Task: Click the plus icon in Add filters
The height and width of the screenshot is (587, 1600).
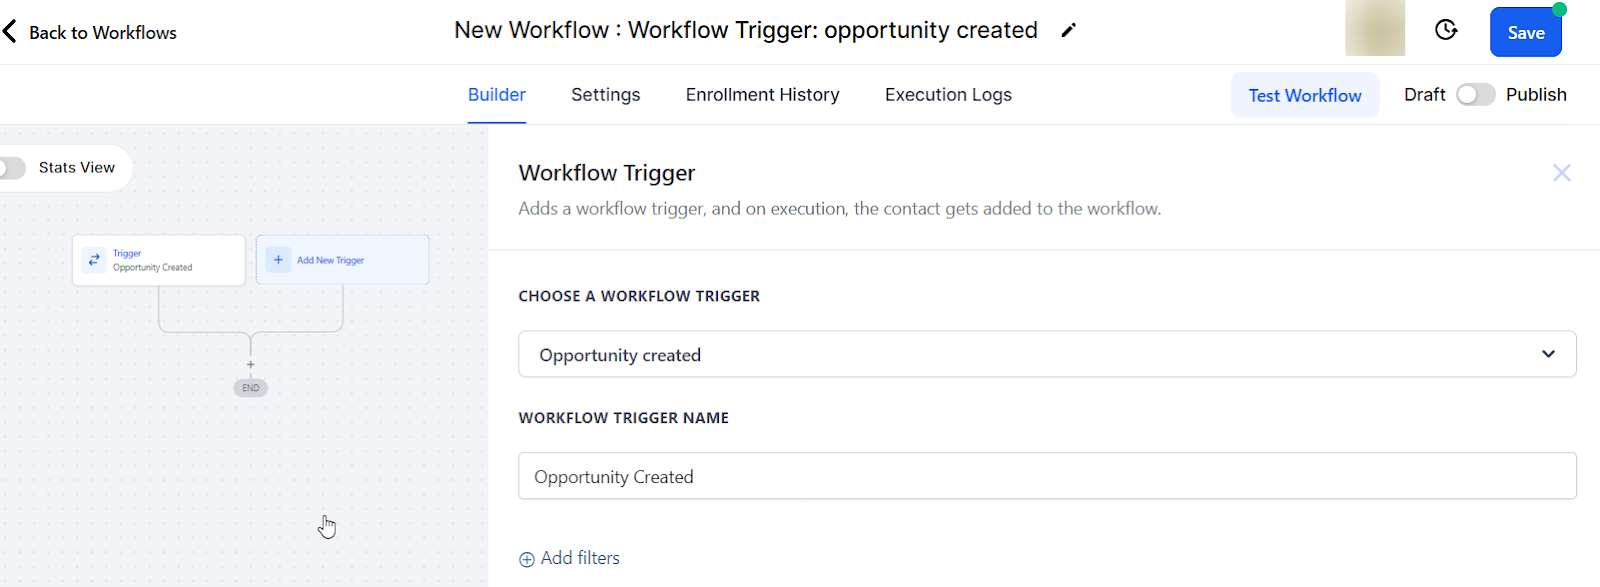Action: click(x=527, y=559)
